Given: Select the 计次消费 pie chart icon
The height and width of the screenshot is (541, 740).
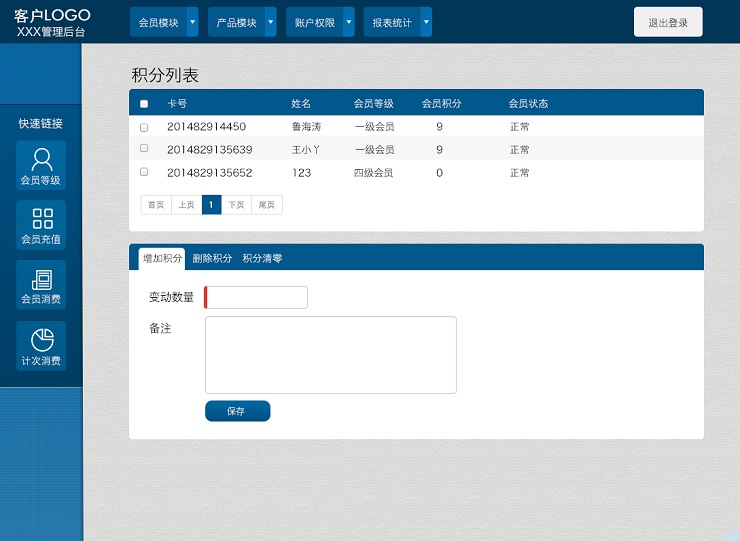Looking at the screenshot, I should [41, 345].
